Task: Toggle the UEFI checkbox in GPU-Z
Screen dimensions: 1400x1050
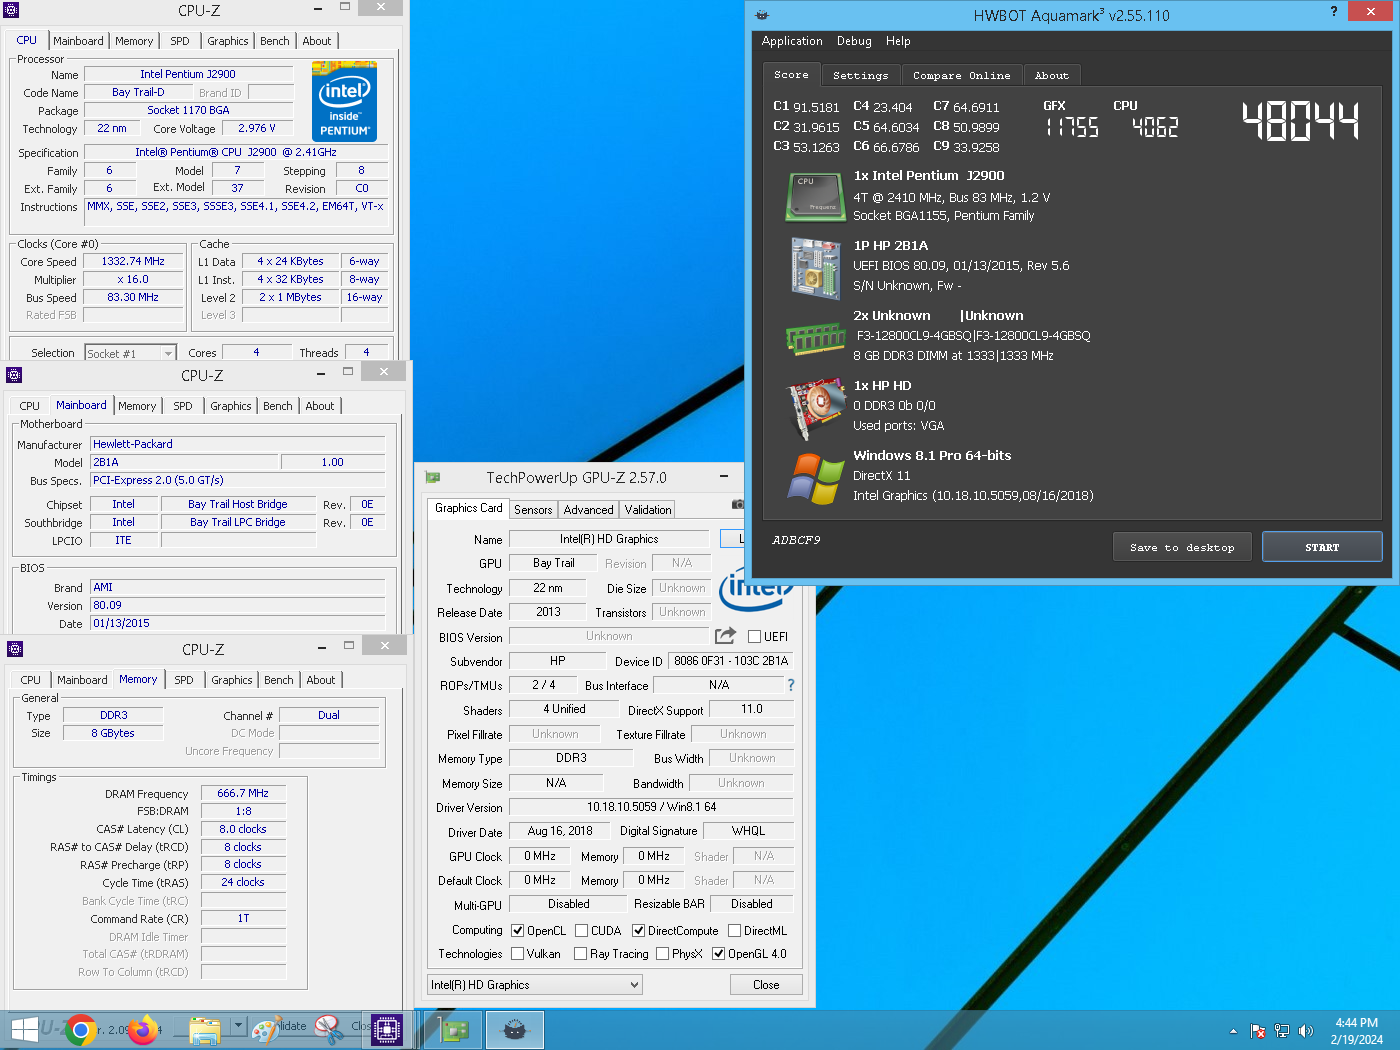Action: pos(755,637)
